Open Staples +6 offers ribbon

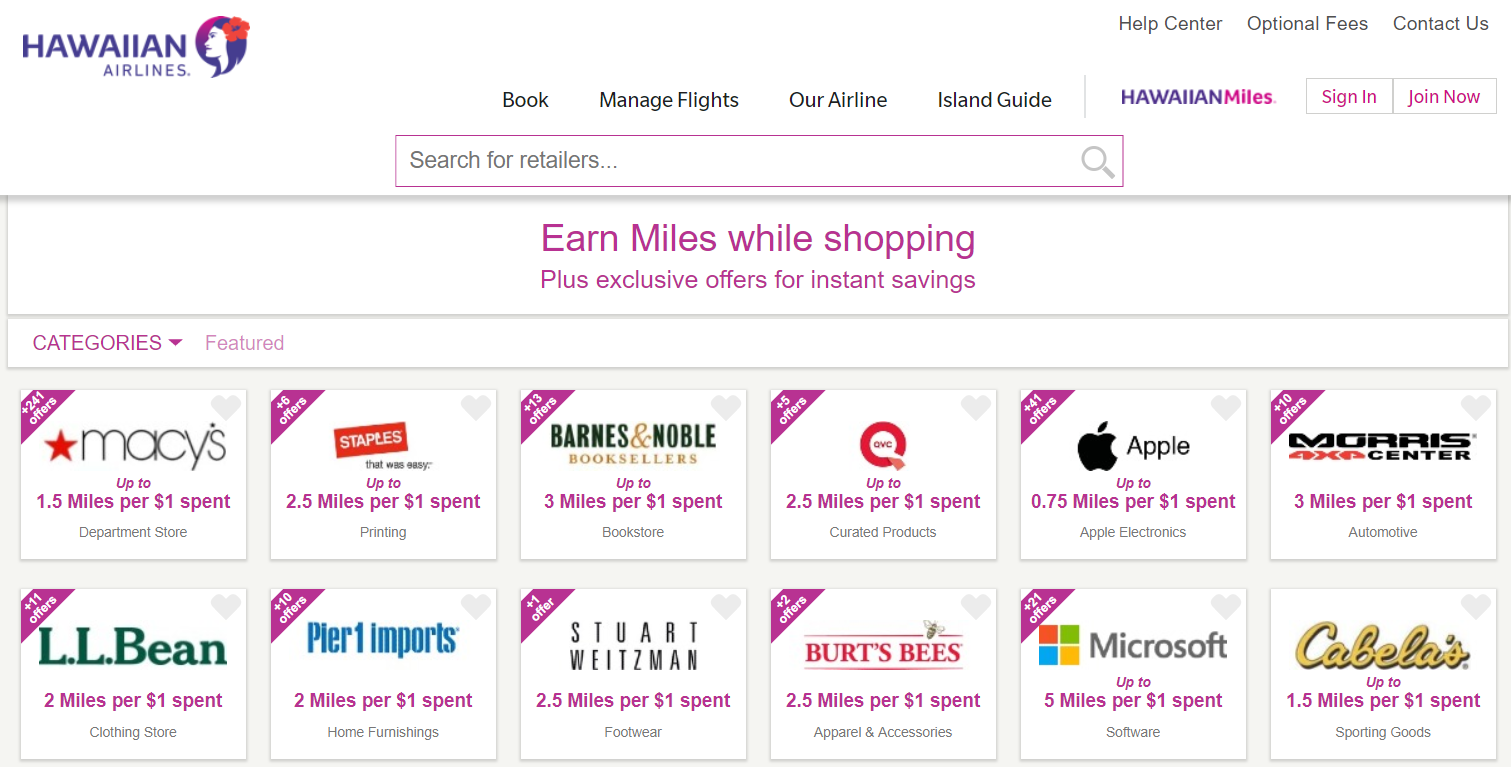click(290, 409)
